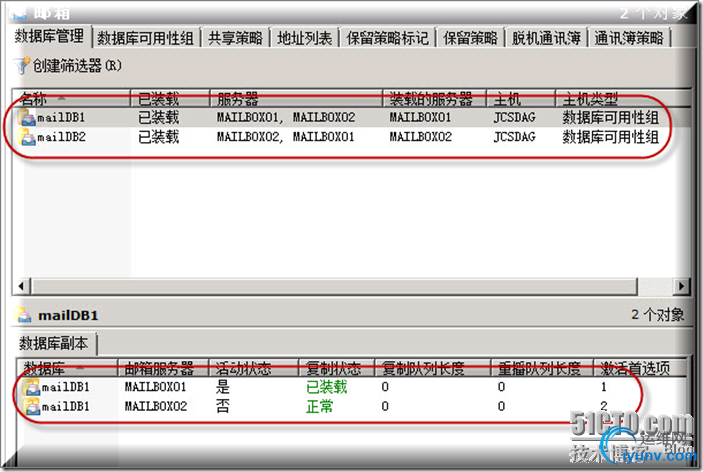Click the mailDB2 database icon in top list
The height and width of the screenshot is (472, 703).
point(26,137)
